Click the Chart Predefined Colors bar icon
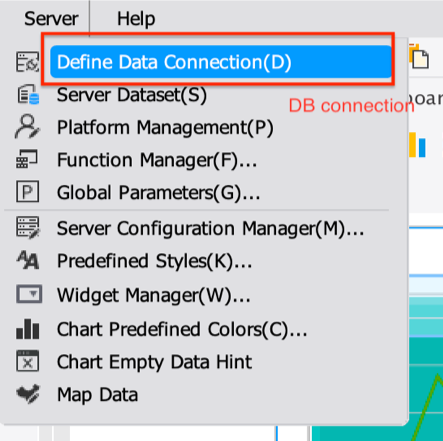The image size is (443, 441). (28, 329)
